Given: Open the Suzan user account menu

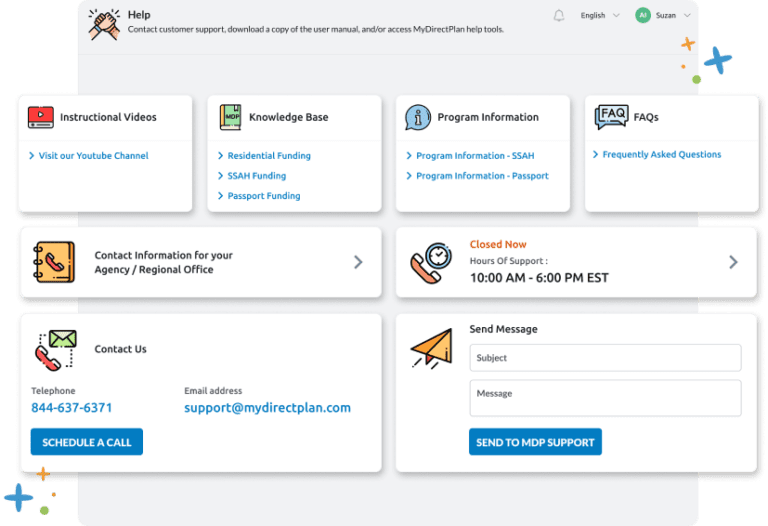Looking at the screenshot, I should 663,16.
